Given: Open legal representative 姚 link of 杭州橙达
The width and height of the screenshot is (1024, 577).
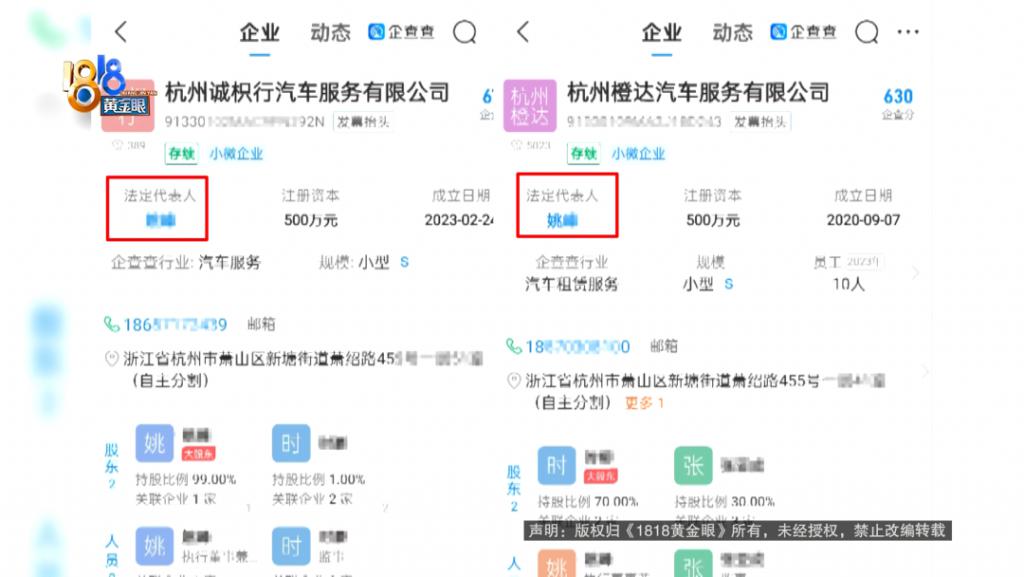Looking at the screenshot, I should (x=562, y=221).
